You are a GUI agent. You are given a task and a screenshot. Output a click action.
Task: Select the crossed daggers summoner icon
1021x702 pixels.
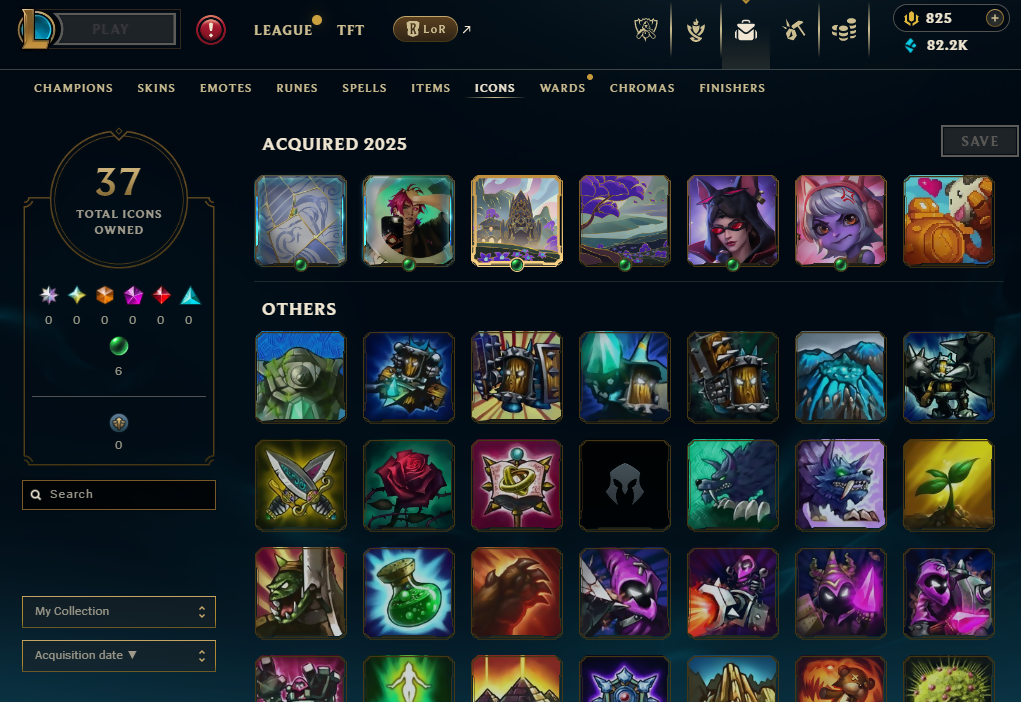(301, 485)
